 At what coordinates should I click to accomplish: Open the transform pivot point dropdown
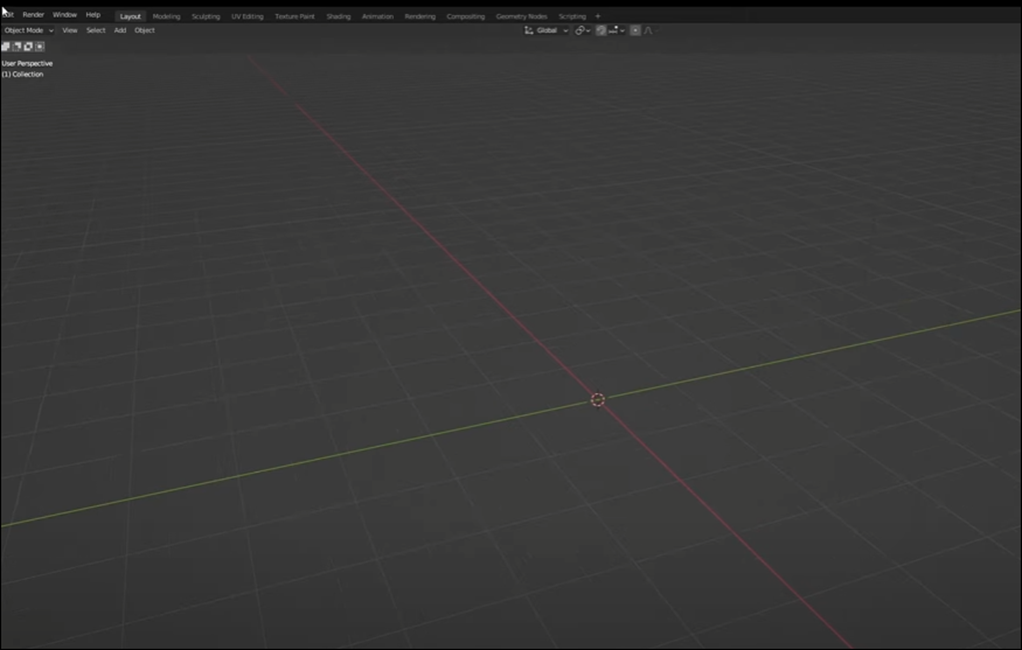click(x=582, y=31)
